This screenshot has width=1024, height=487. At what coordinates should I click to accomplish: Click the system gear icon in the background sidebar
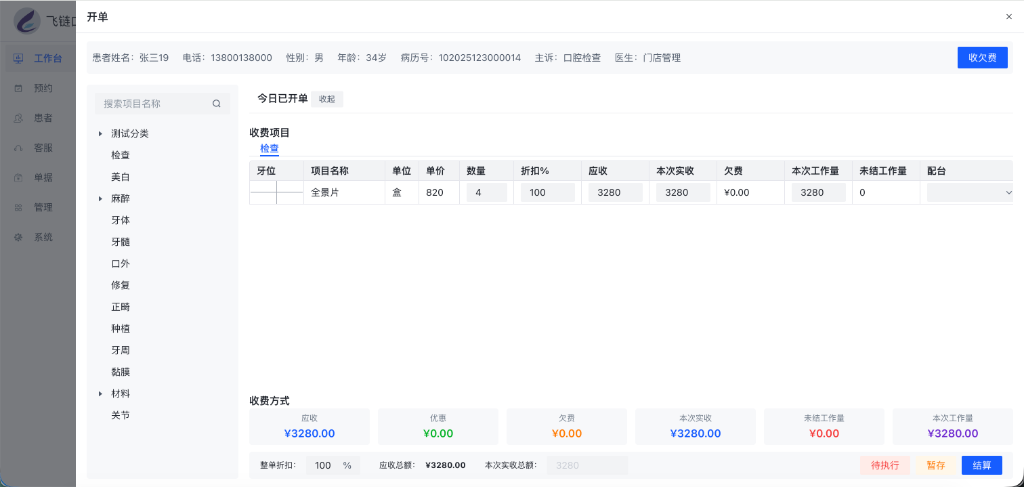click(18, 238)
